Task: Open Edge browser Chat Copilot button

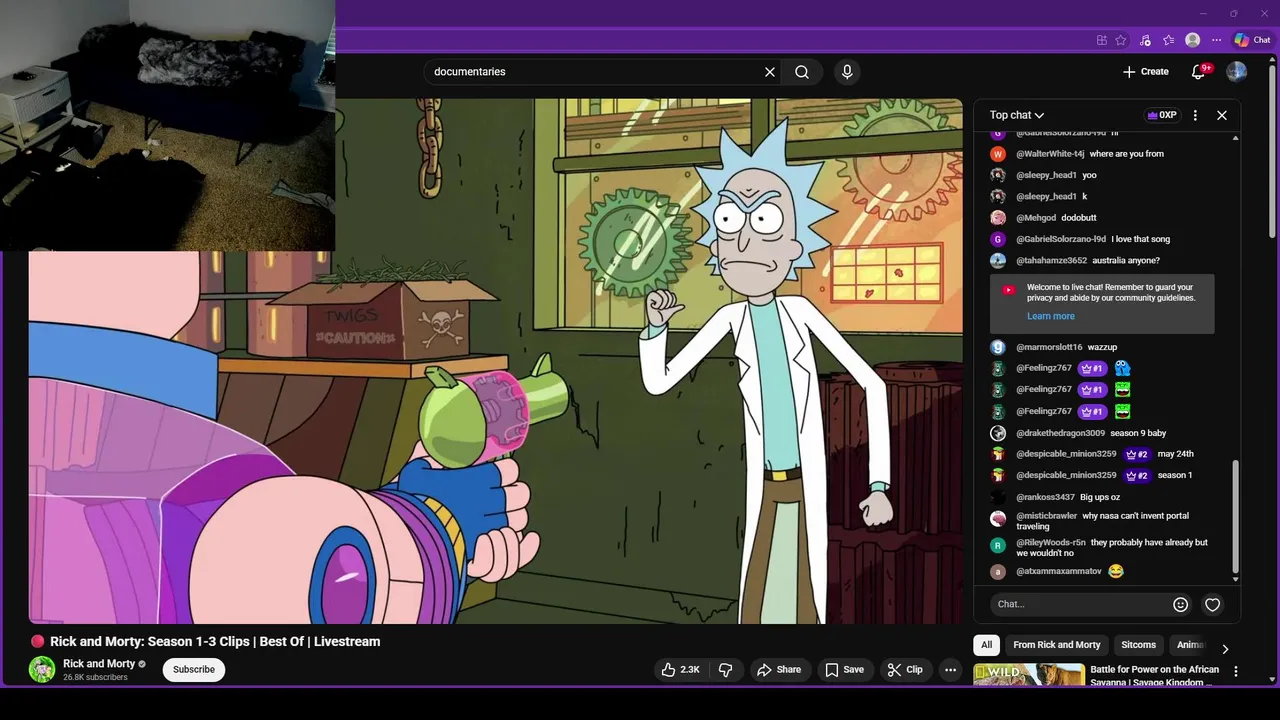Action: (1253, 40)
